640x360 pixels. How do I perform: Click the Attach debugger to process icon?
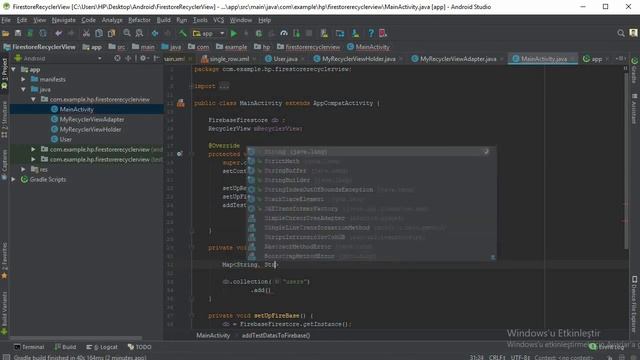(x=296, y=33)
